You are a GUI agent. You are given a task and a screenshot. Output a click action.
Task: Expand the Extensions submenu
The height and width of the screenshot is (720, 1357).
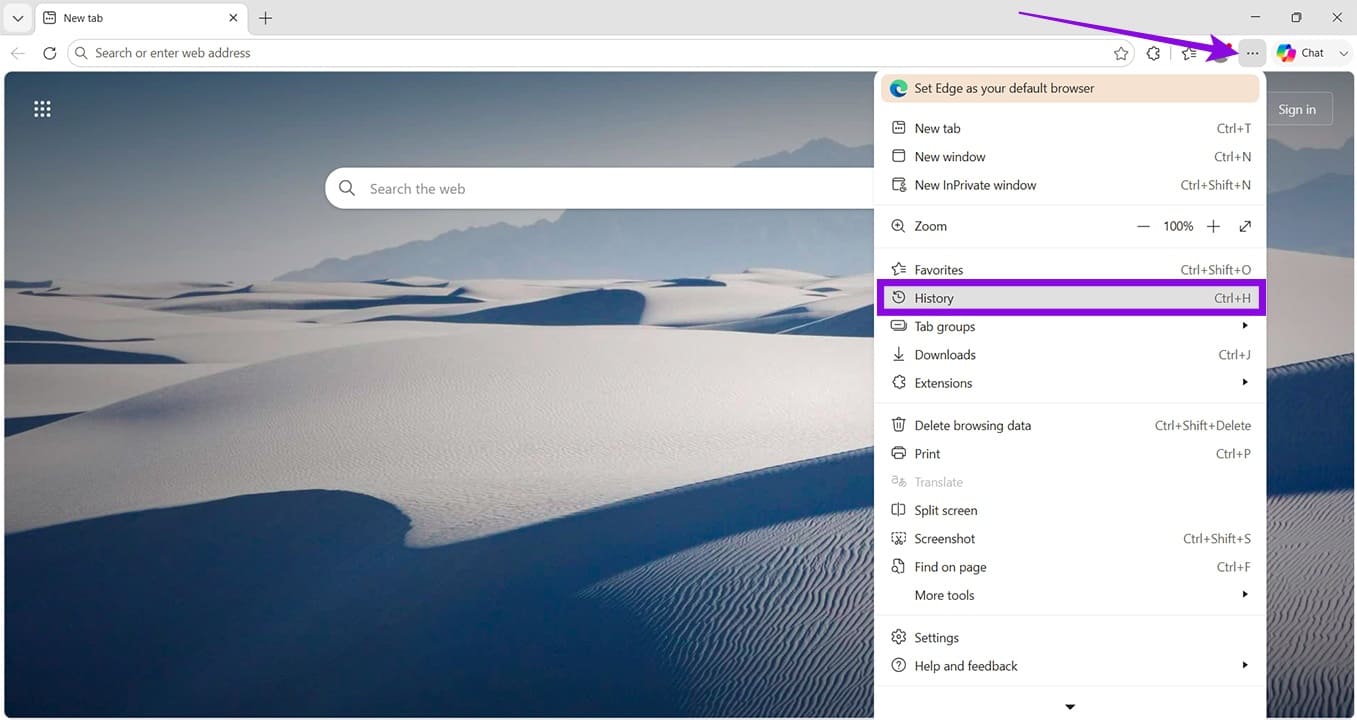click(1070, 383)
